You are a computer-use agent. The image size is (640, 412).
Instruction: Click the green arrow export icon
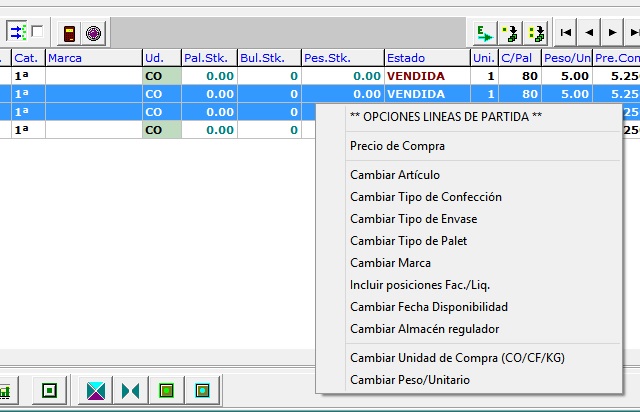click(486, 33)
